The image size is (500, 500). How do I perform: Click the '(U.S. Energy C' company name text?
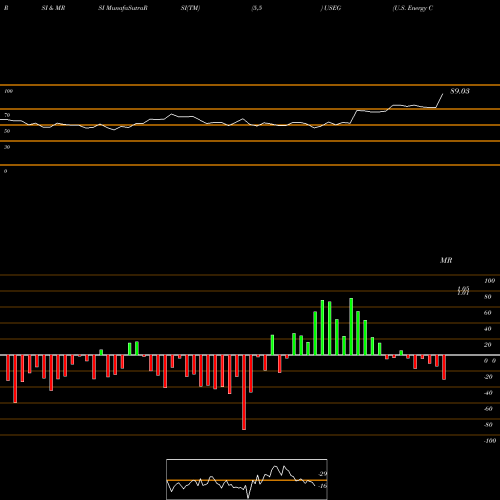413,8
